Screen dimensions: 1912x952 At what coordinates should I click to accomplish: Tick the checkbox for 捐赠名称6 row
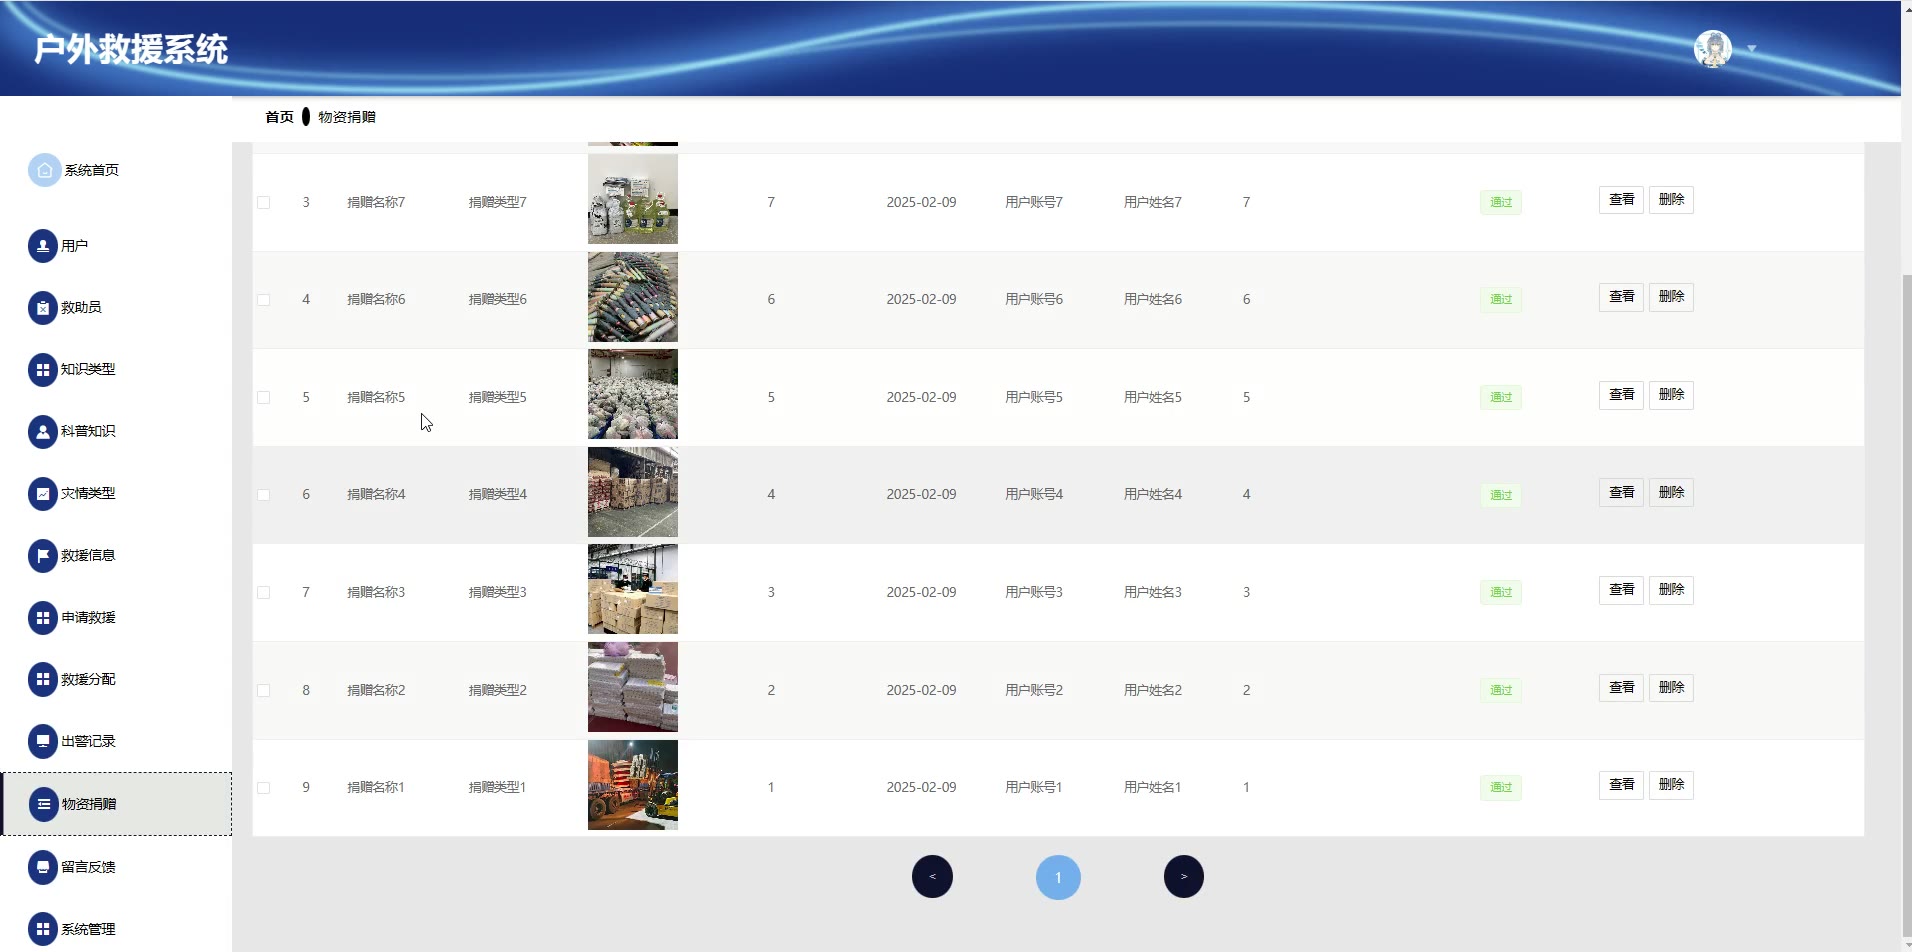click(264, 299)
